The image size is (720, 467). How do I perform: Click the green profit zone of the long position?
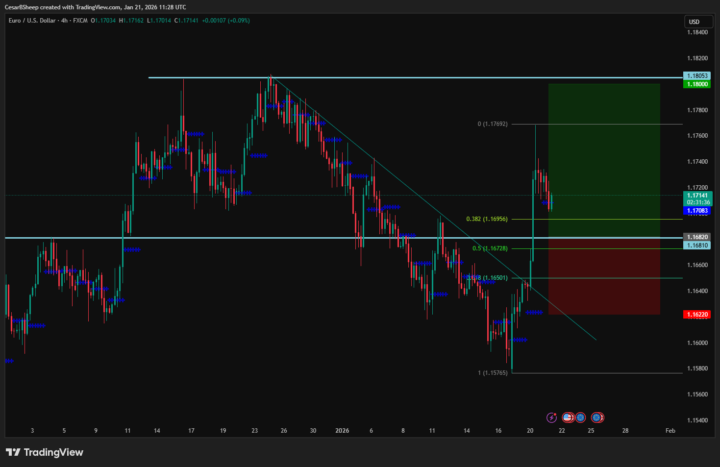604,161
